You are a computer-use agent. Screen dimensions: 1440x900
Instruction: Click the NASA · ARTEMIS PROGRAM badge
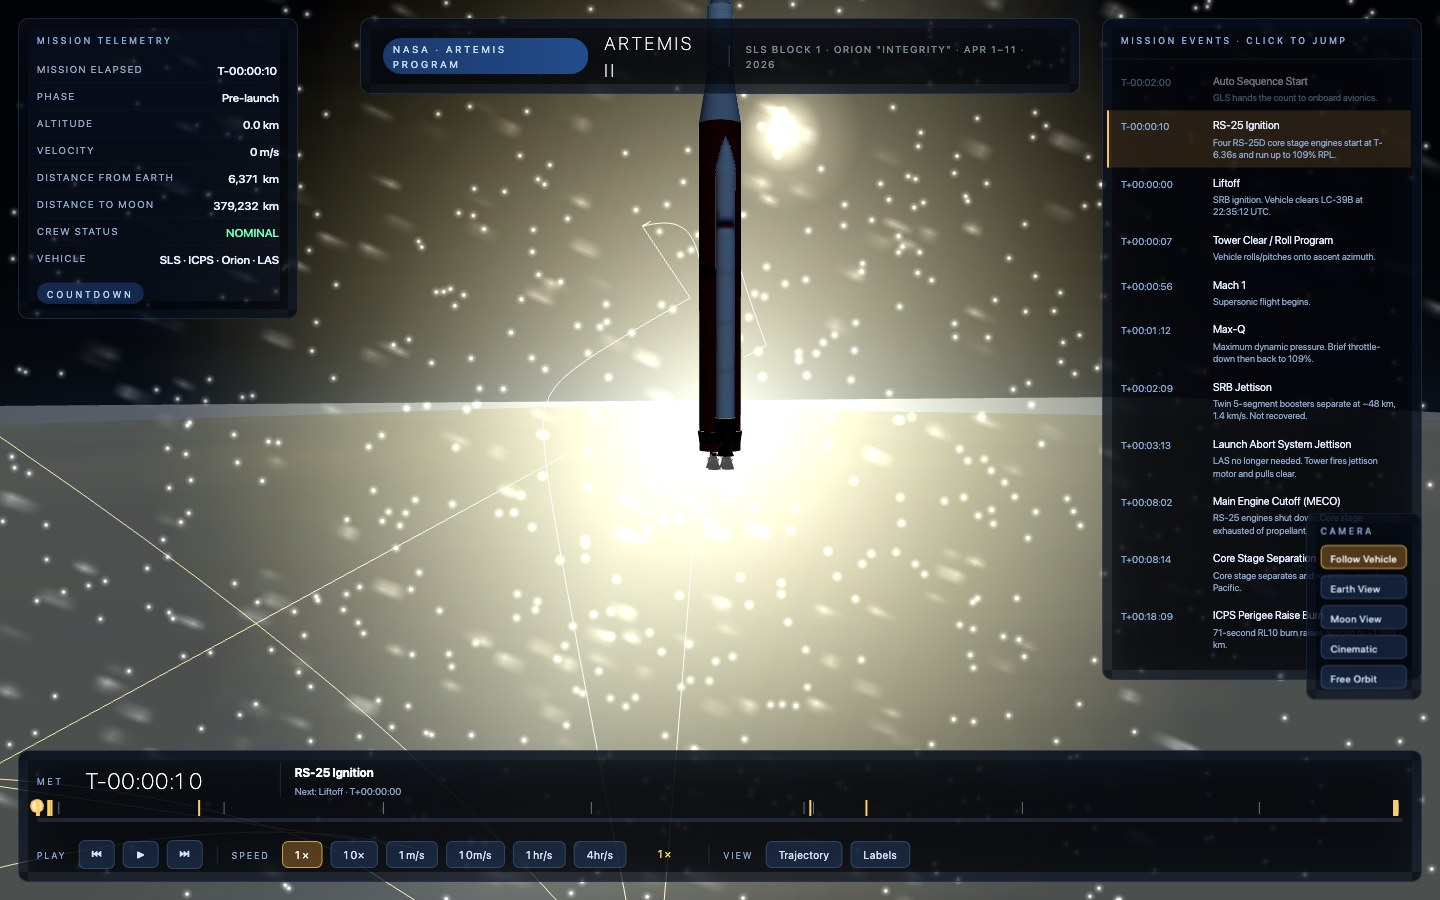coord(485,56)
